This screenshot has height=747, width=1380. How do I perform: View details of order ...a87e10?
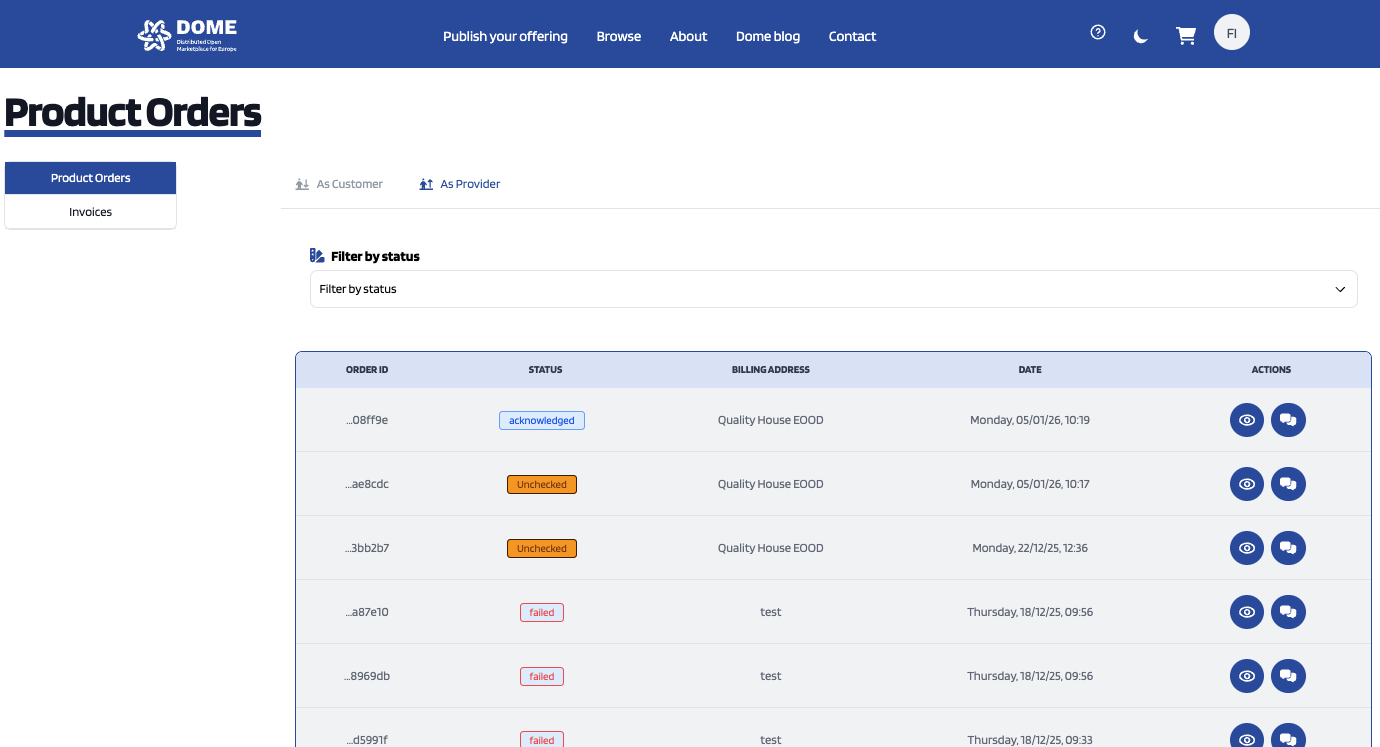coord(1246,612)
